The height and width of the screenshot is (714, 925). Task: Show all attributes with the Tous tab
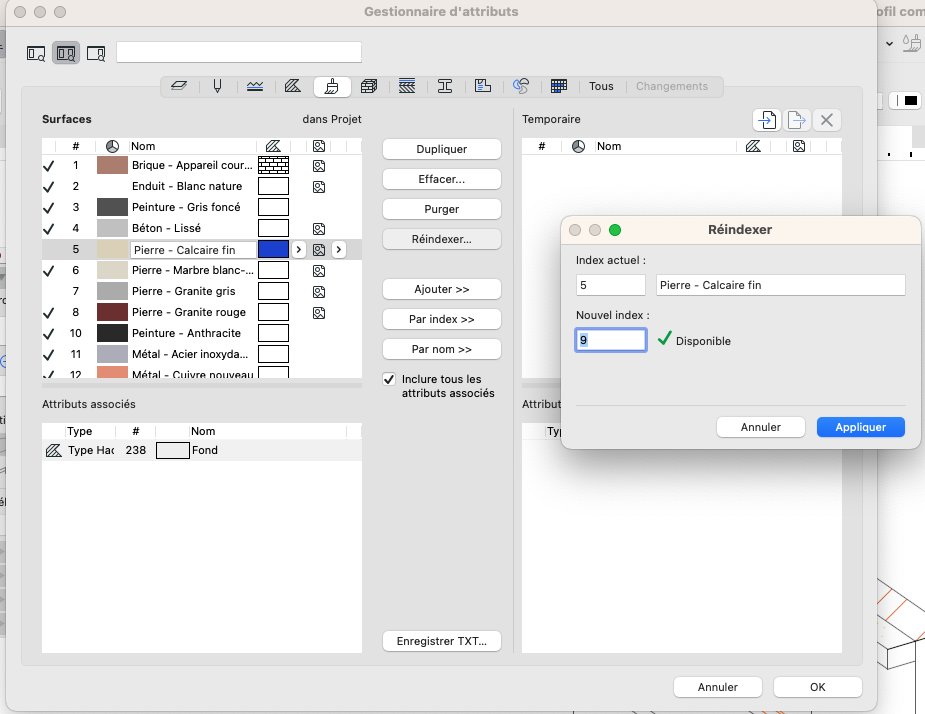(x=601, y=86)
